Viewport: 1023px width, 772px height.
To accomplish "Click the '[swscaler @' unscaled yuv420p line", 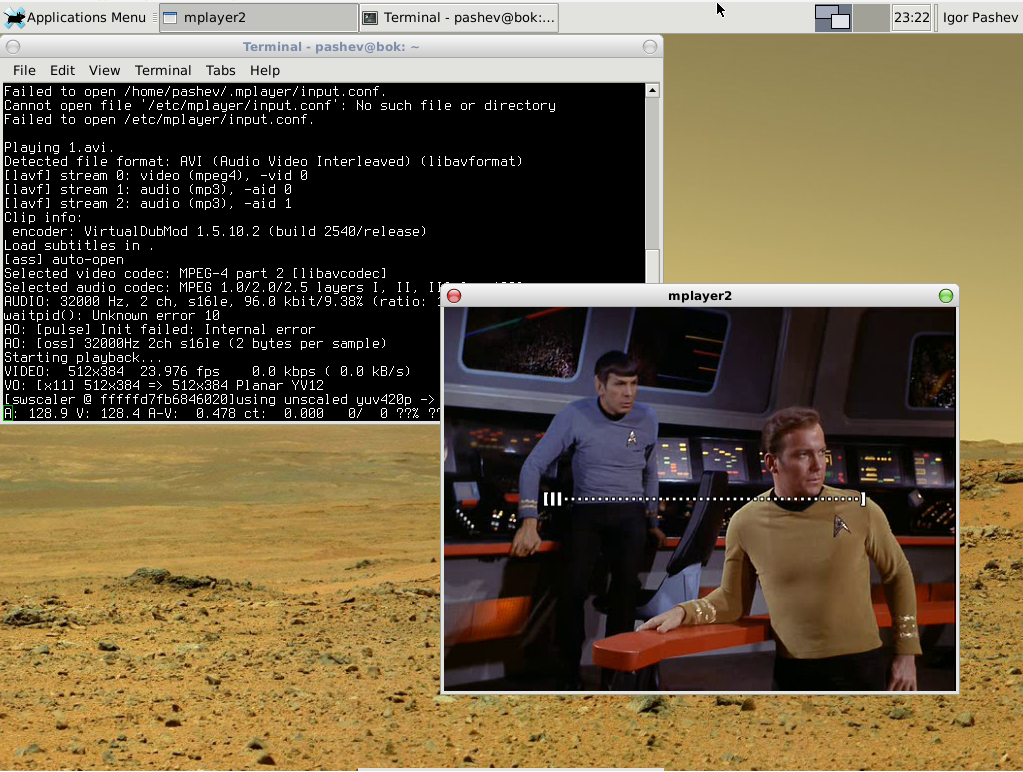I will (220, 399).
